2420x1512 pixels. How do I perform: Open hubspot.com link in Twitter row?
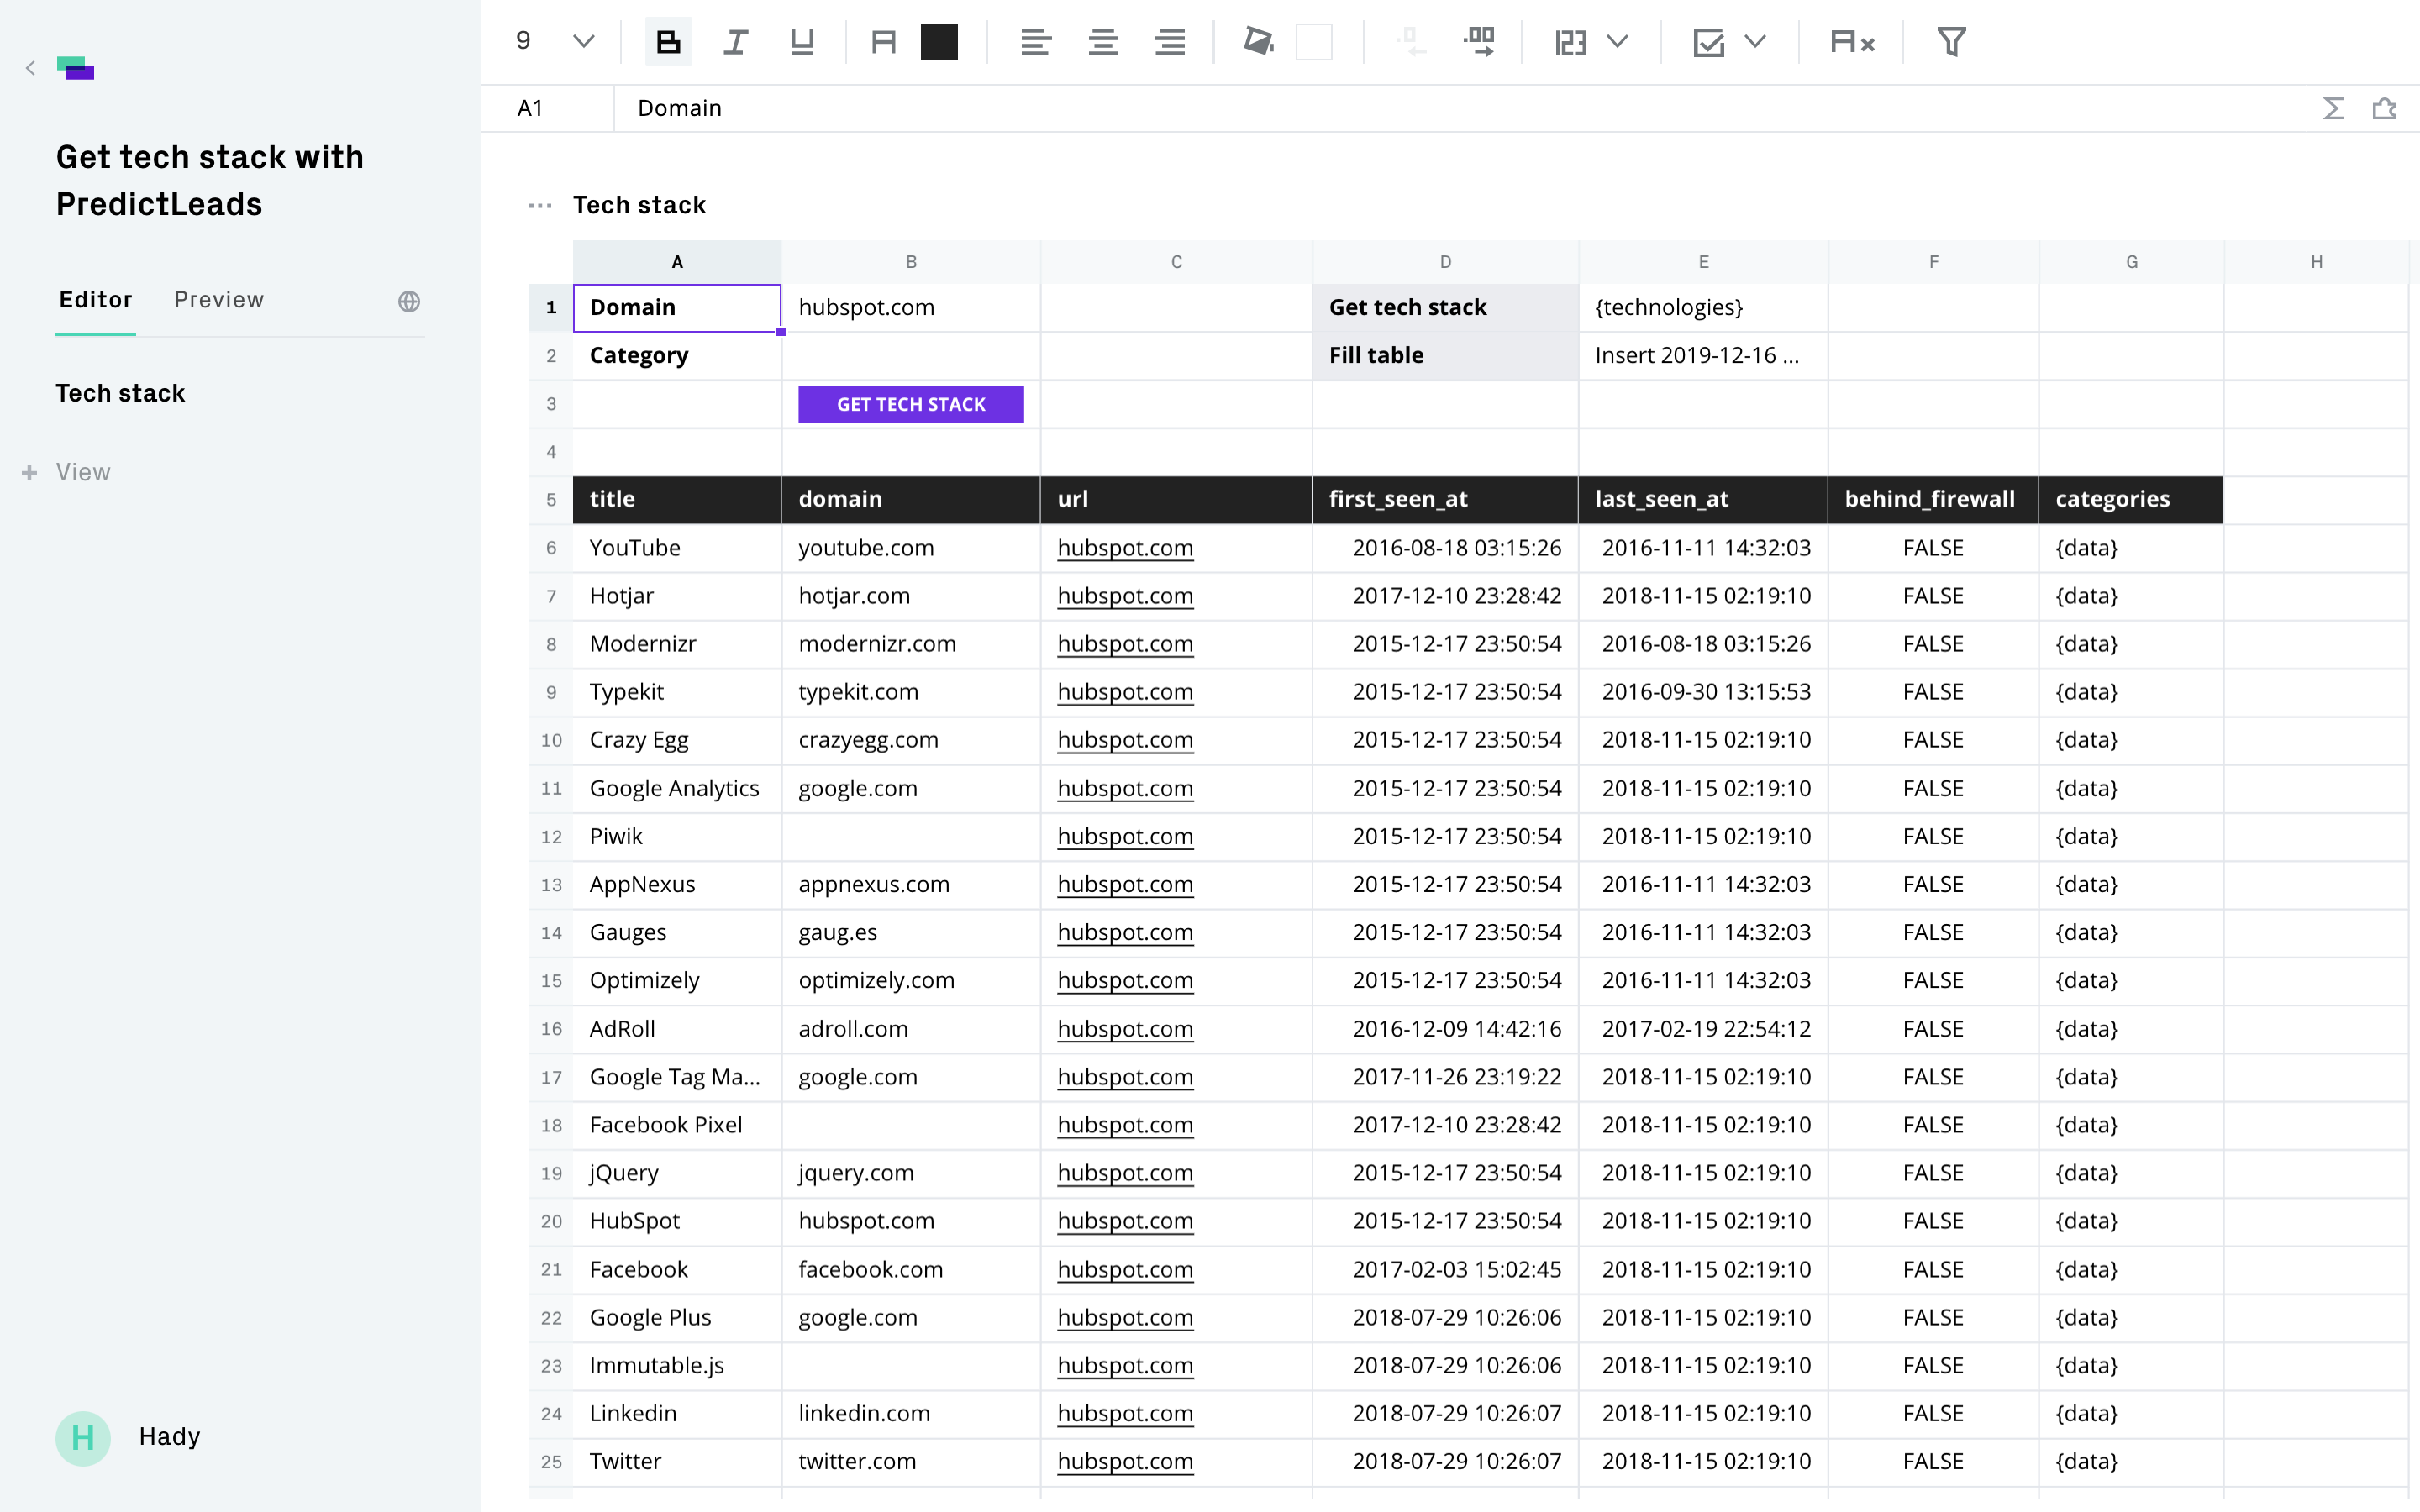point(1125,1461)
